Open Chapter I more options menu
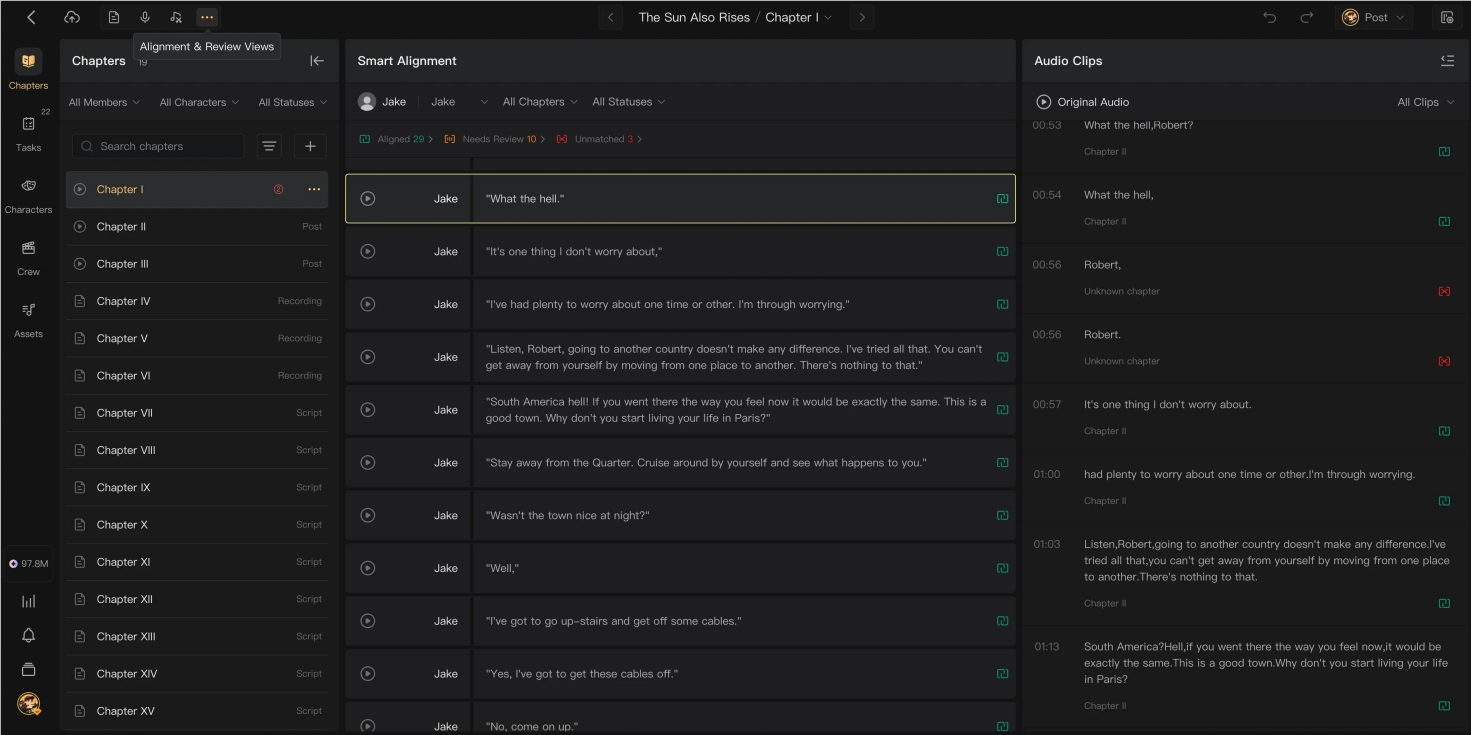Image resolution: width=1471 pixels, height=735 pixels. click(314, 190)
